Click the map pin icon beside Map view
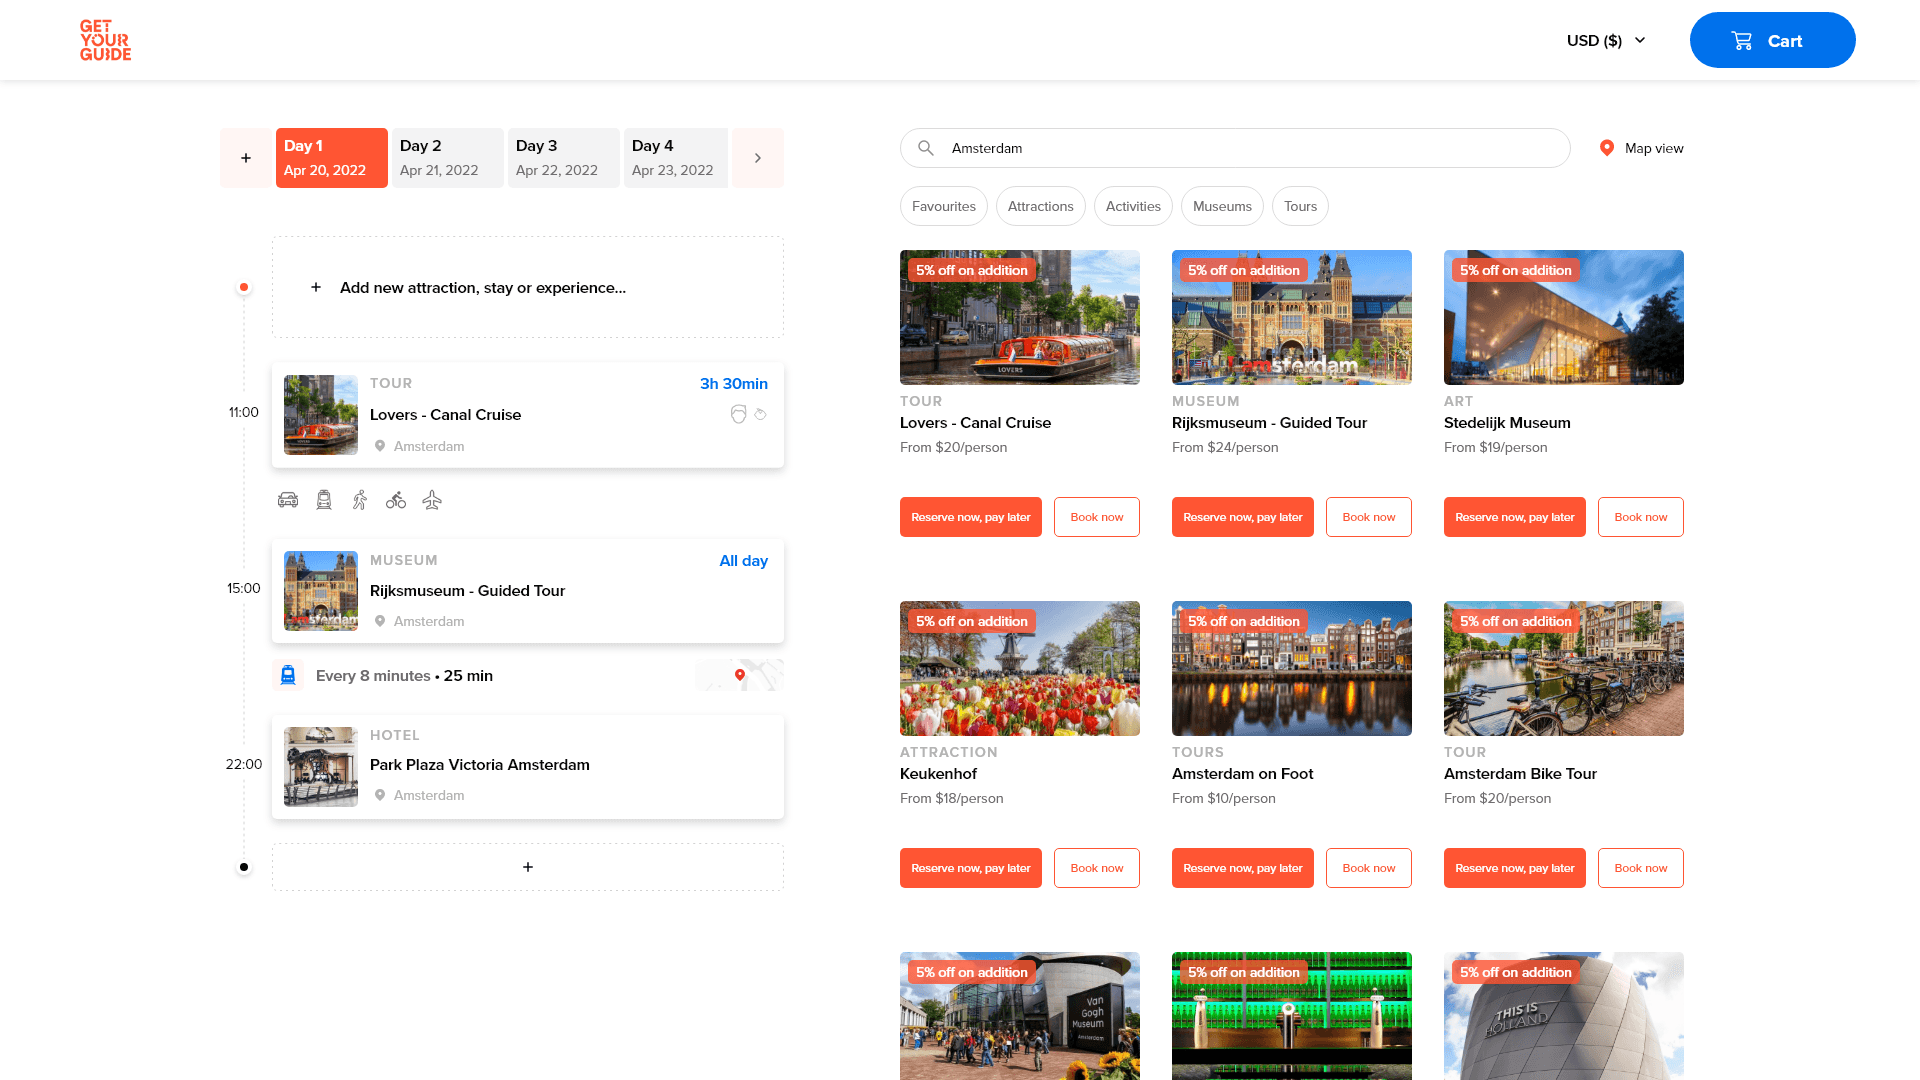The image size is (1920, 1080). coord(1607,148)
